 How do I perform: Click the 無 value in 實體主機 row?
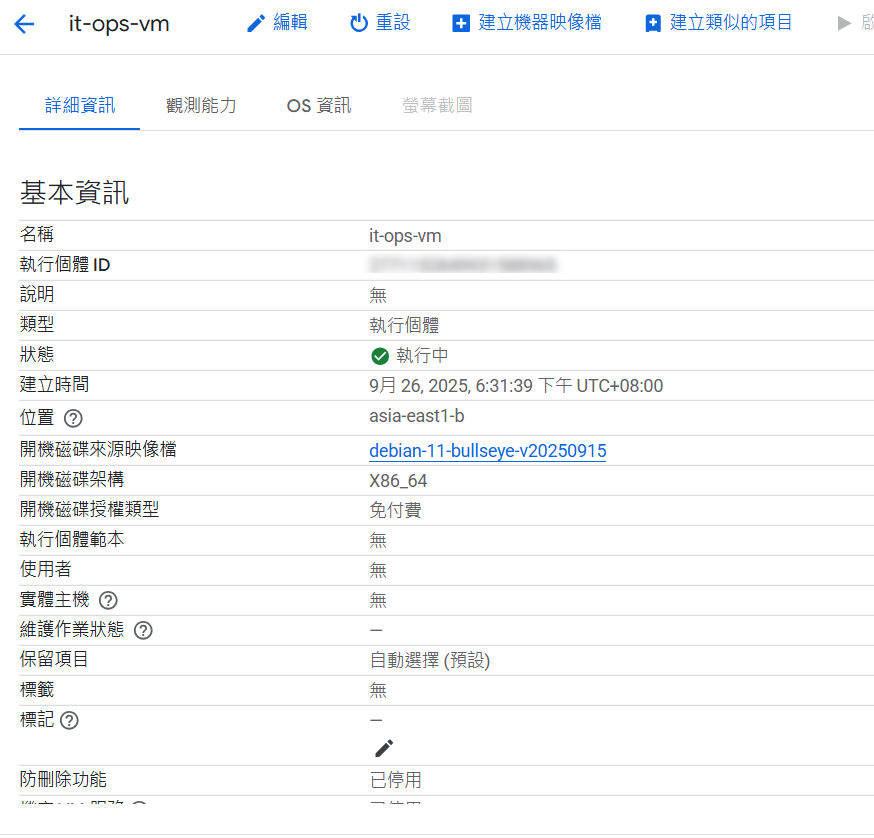tap(377, 600)
